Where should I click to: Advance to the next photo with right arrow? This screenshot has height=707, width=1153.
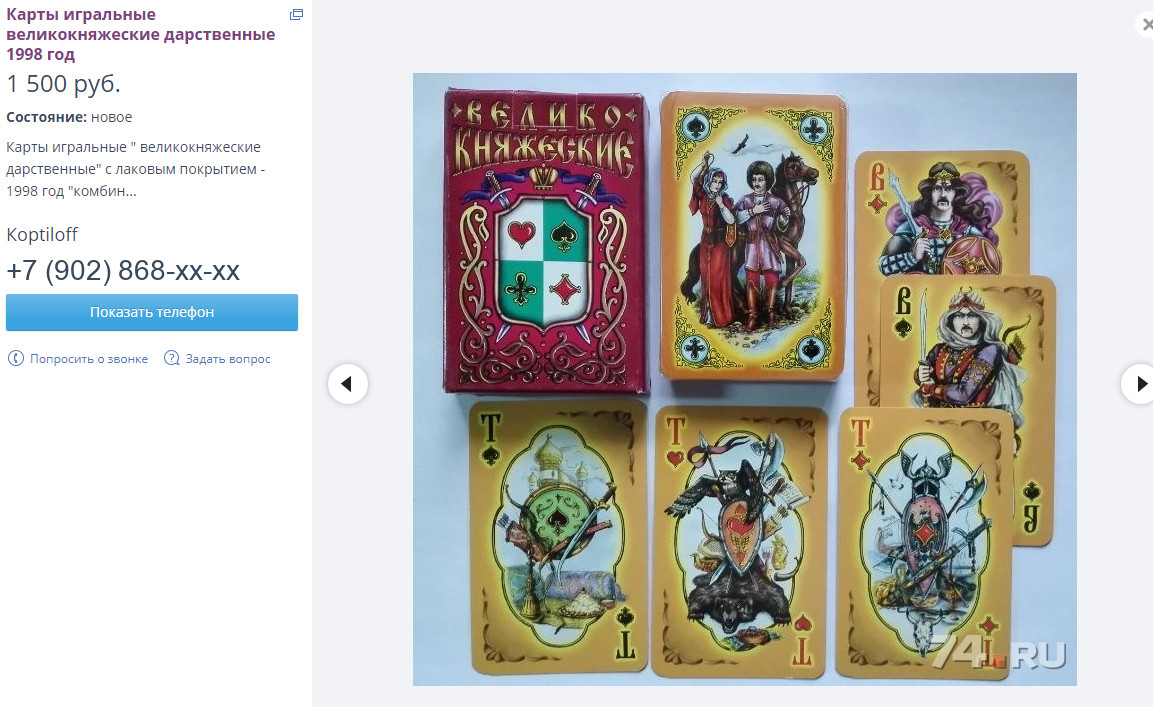(1138, 384)
